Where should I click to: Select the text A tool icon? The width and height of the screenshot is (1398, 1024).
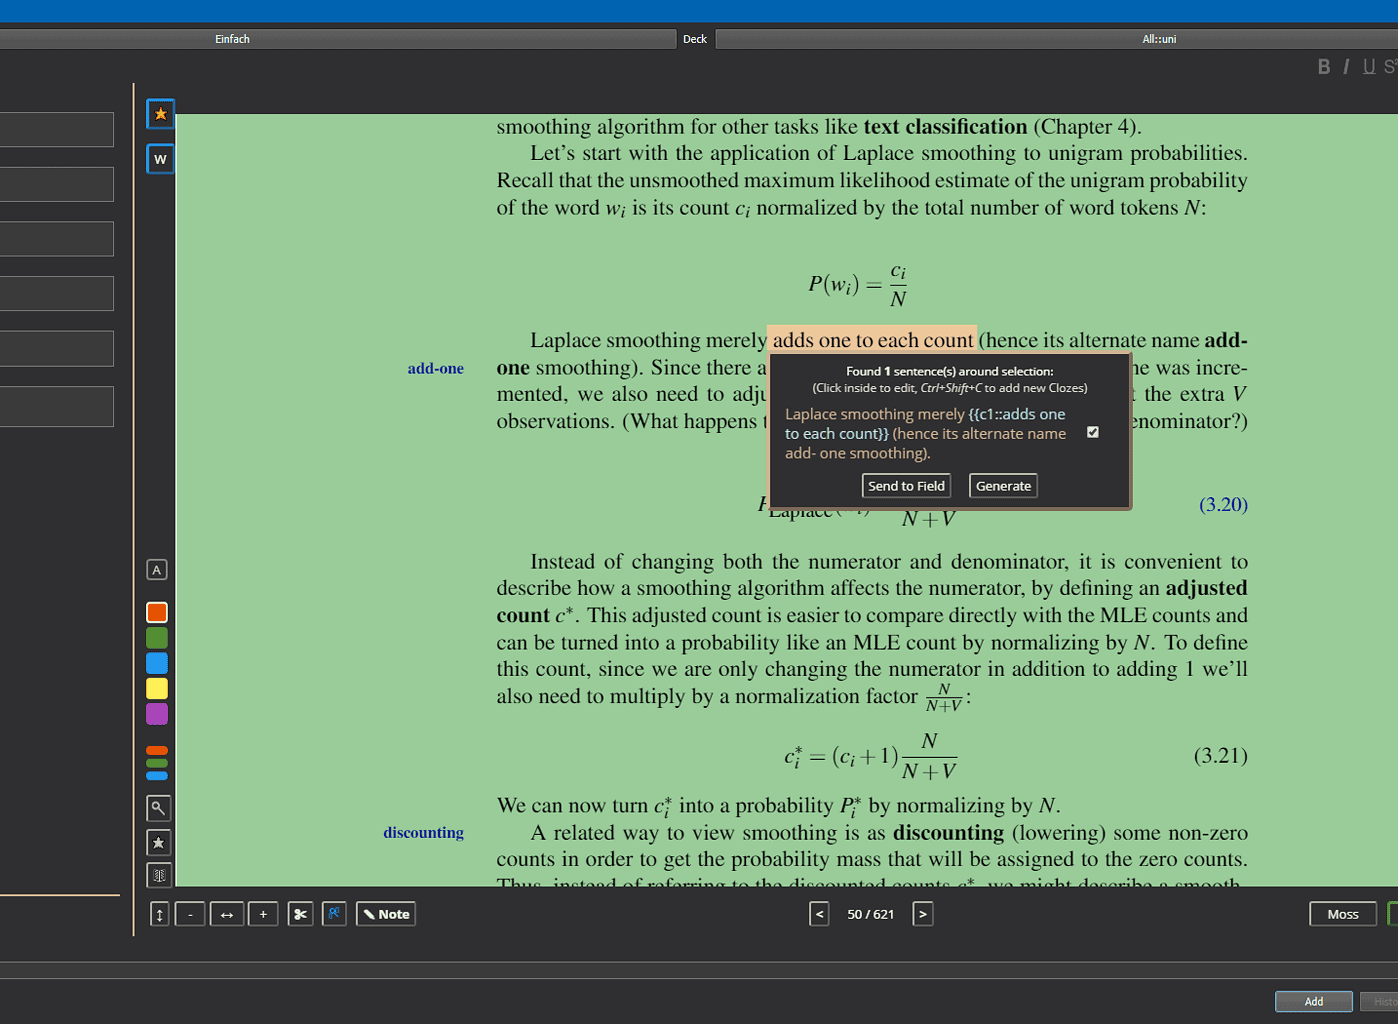(157, 570)
